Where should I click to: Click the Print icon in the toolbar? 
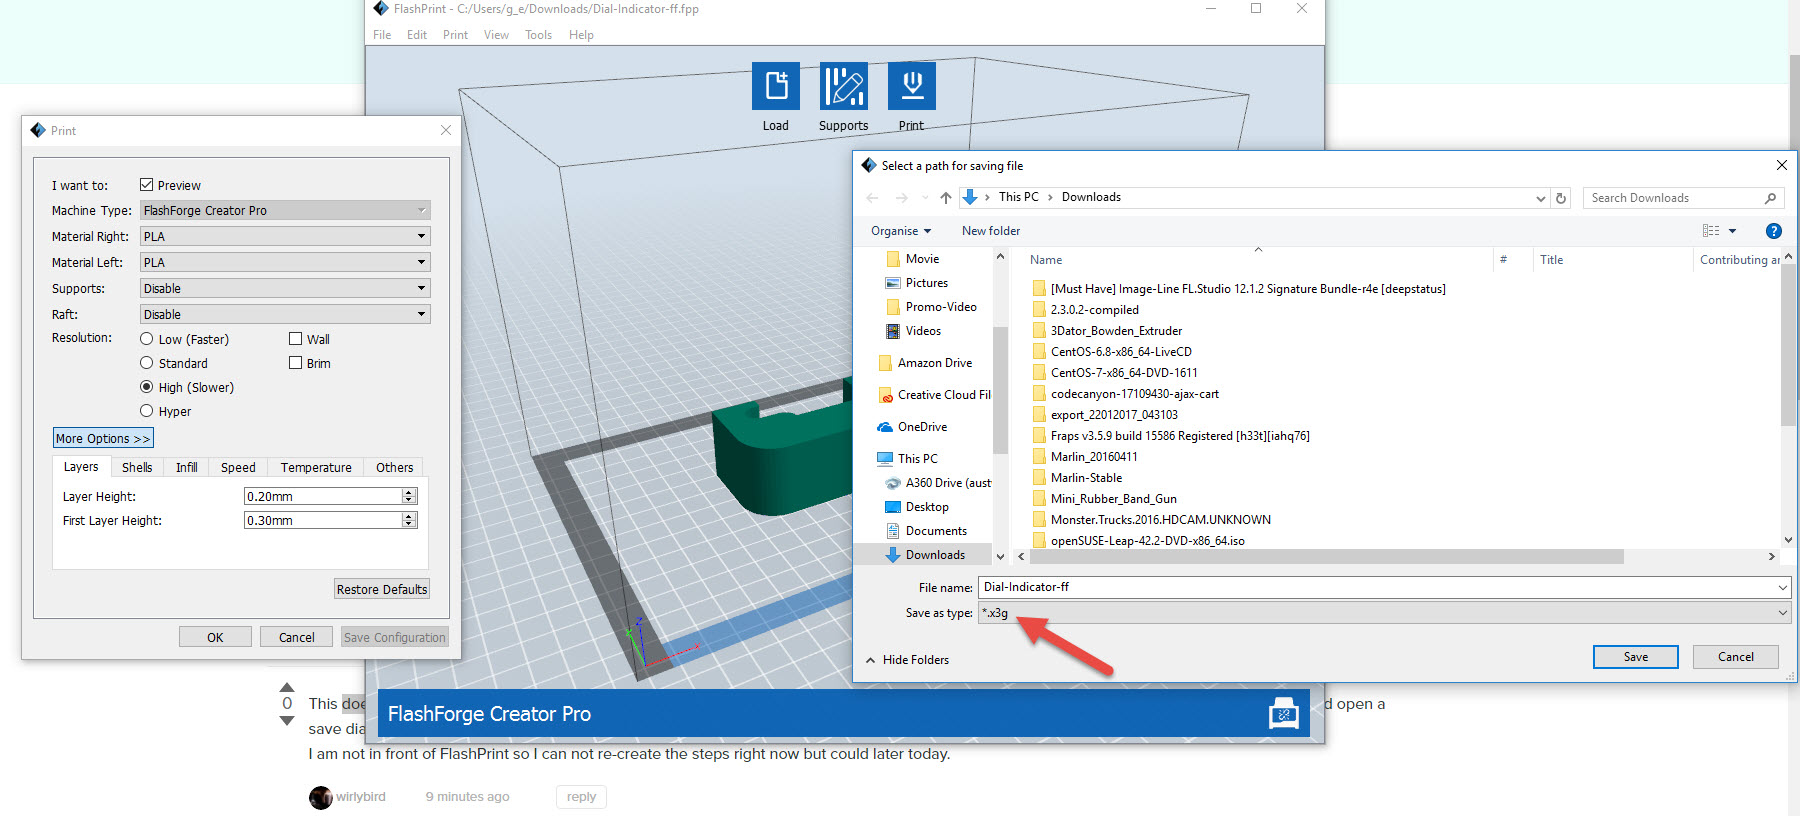coord(911,86)
